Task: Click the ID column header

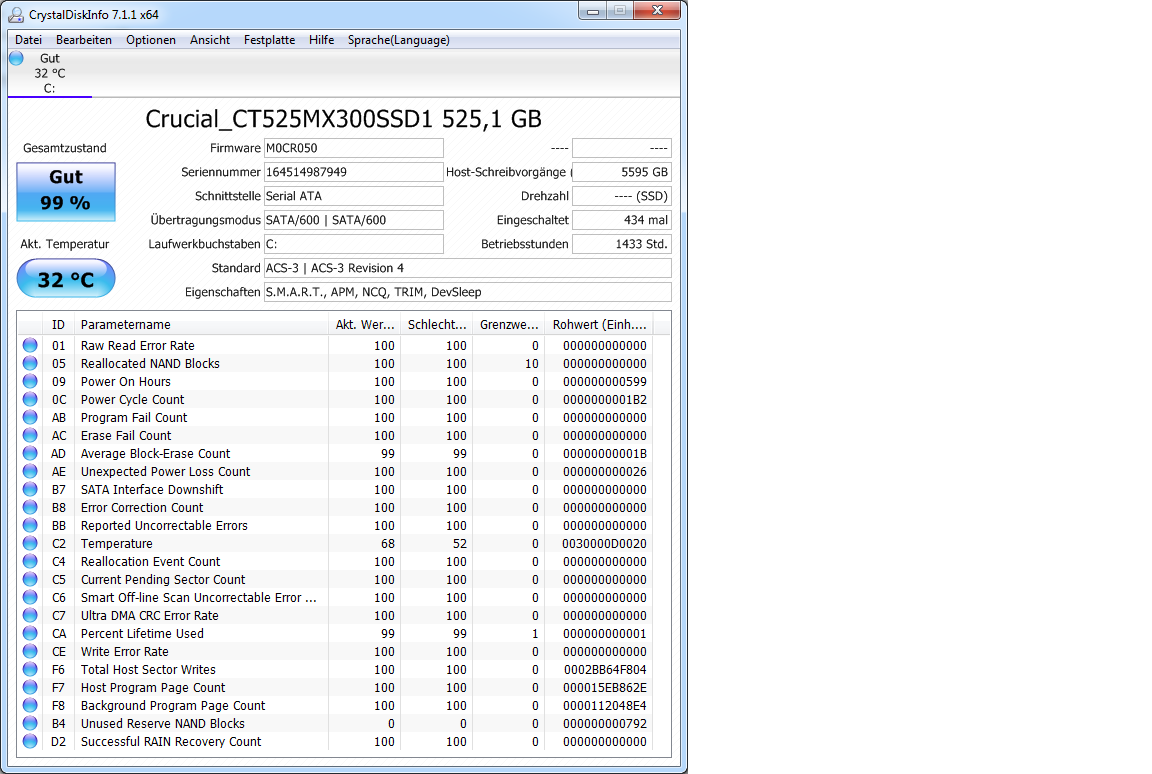Action: 58,325
